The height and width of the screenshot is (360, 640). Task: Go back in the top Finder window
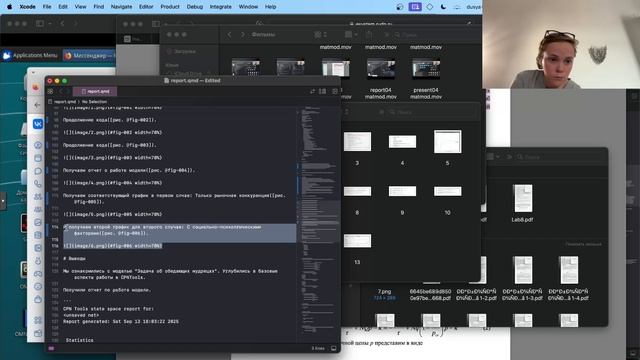(x=229, y=35)
